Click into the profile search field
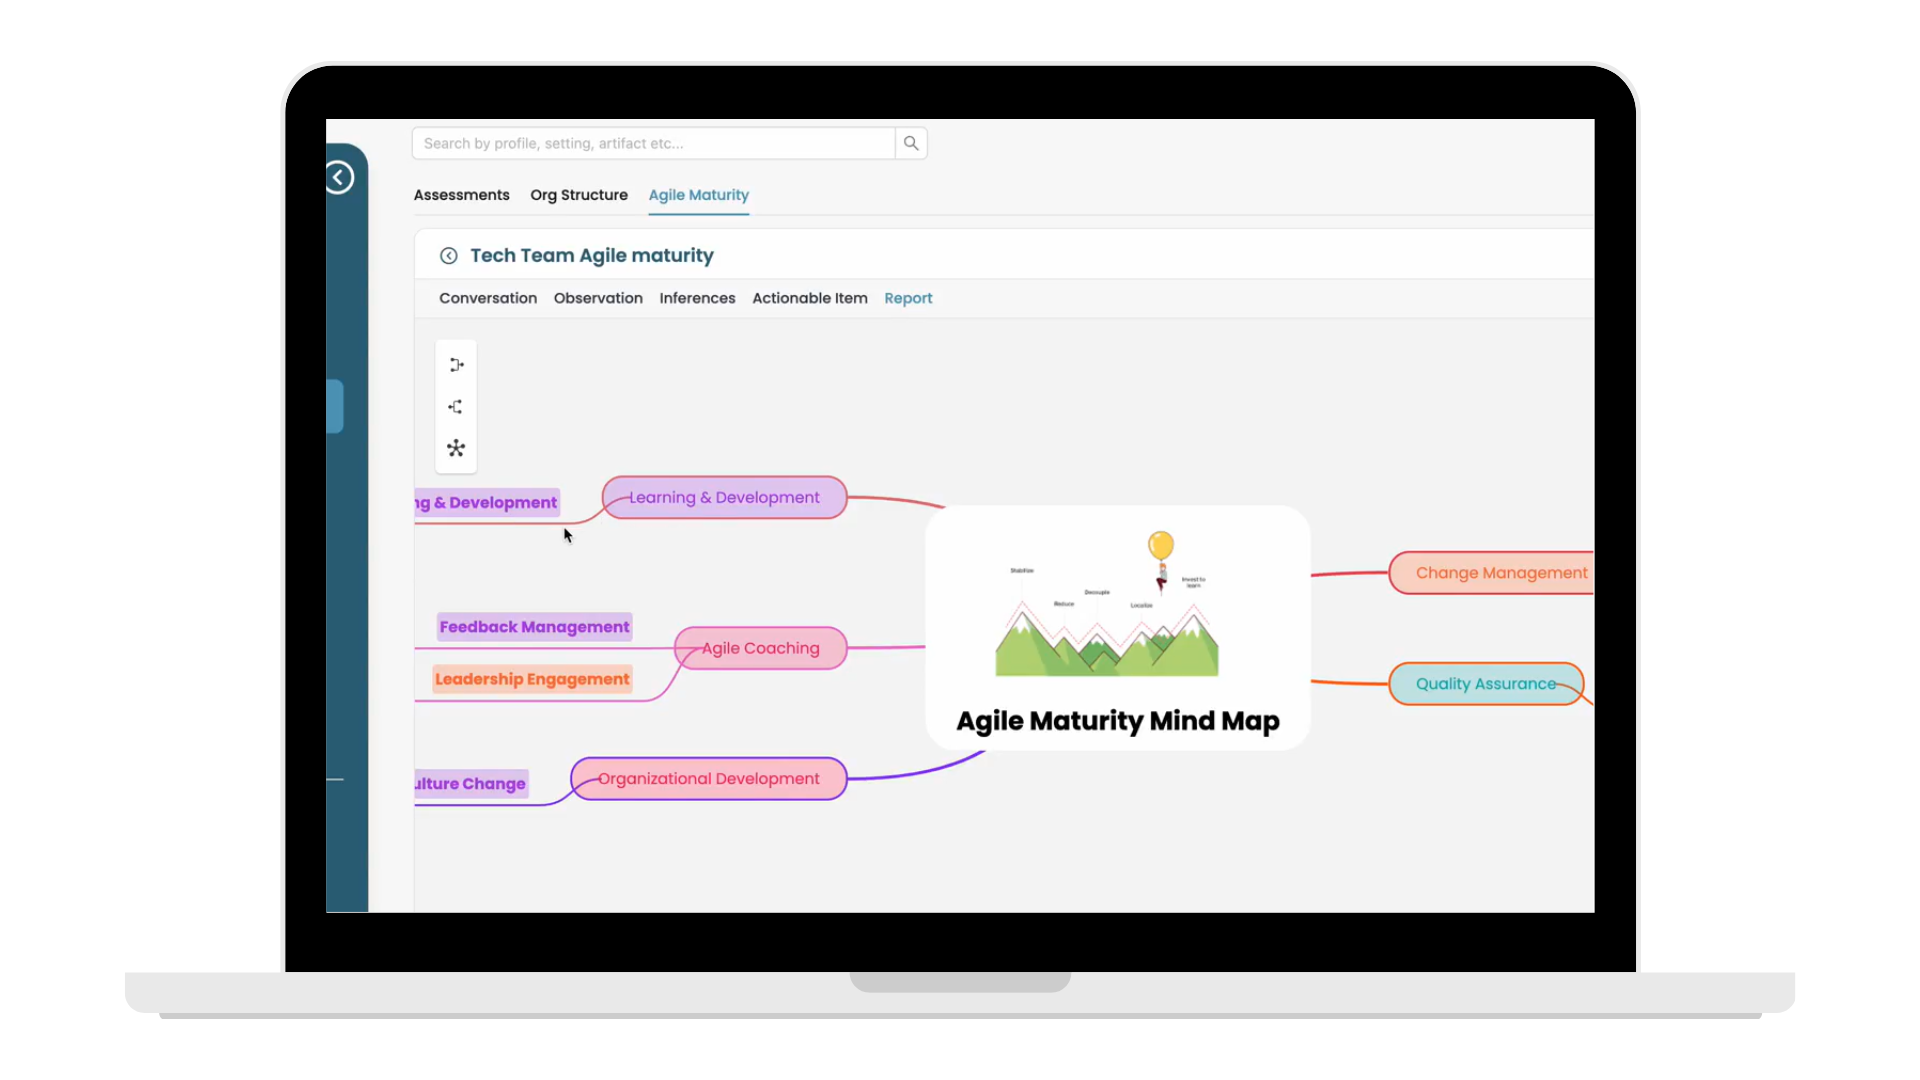Screen dimensions: 1920x1080 654,143
